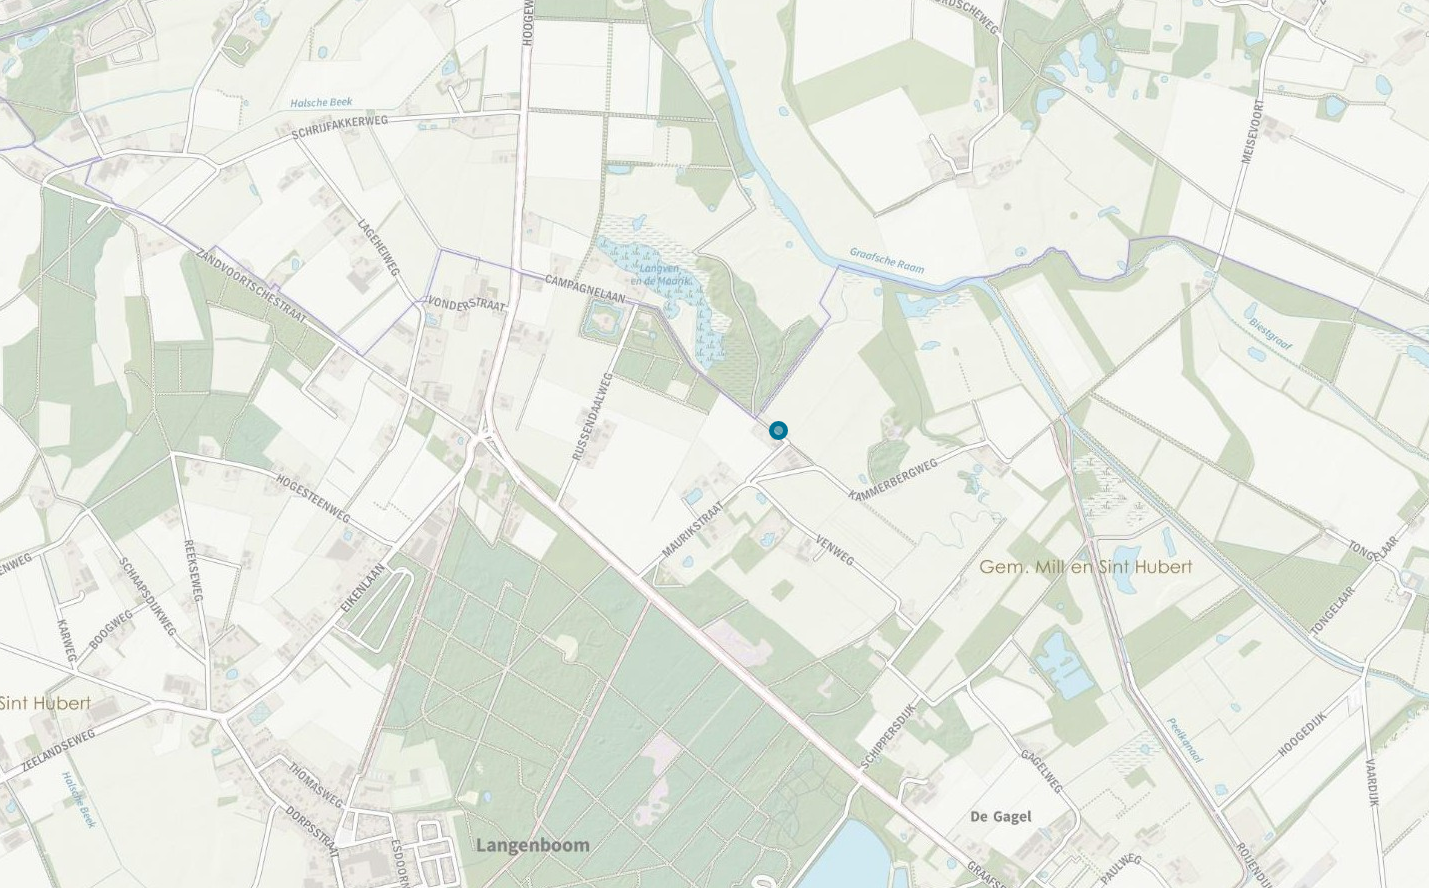Select the Graafsche Raam waterway label
The height and width of the screenshot is (888, 1429).
coord(887,261)
